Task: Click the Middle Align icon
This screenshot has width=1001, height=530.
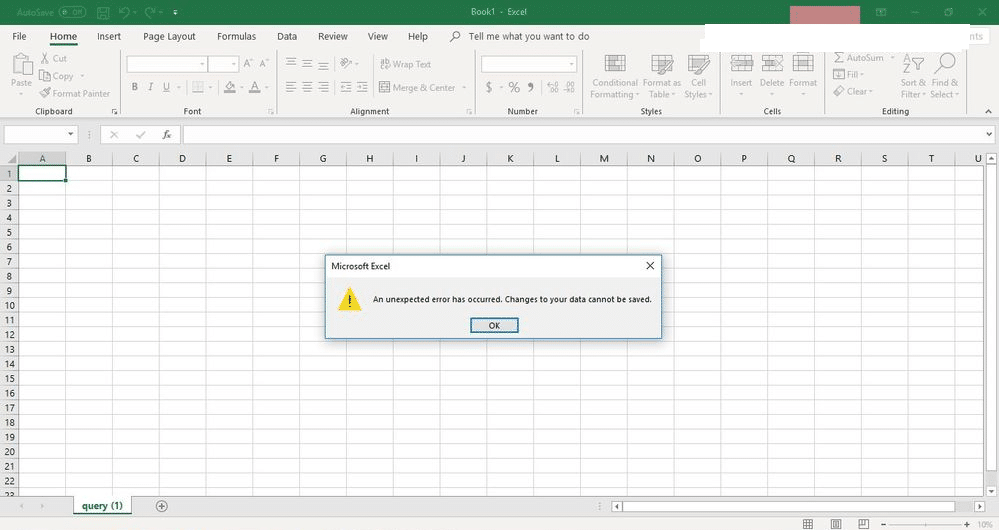Action: [307, 63]
